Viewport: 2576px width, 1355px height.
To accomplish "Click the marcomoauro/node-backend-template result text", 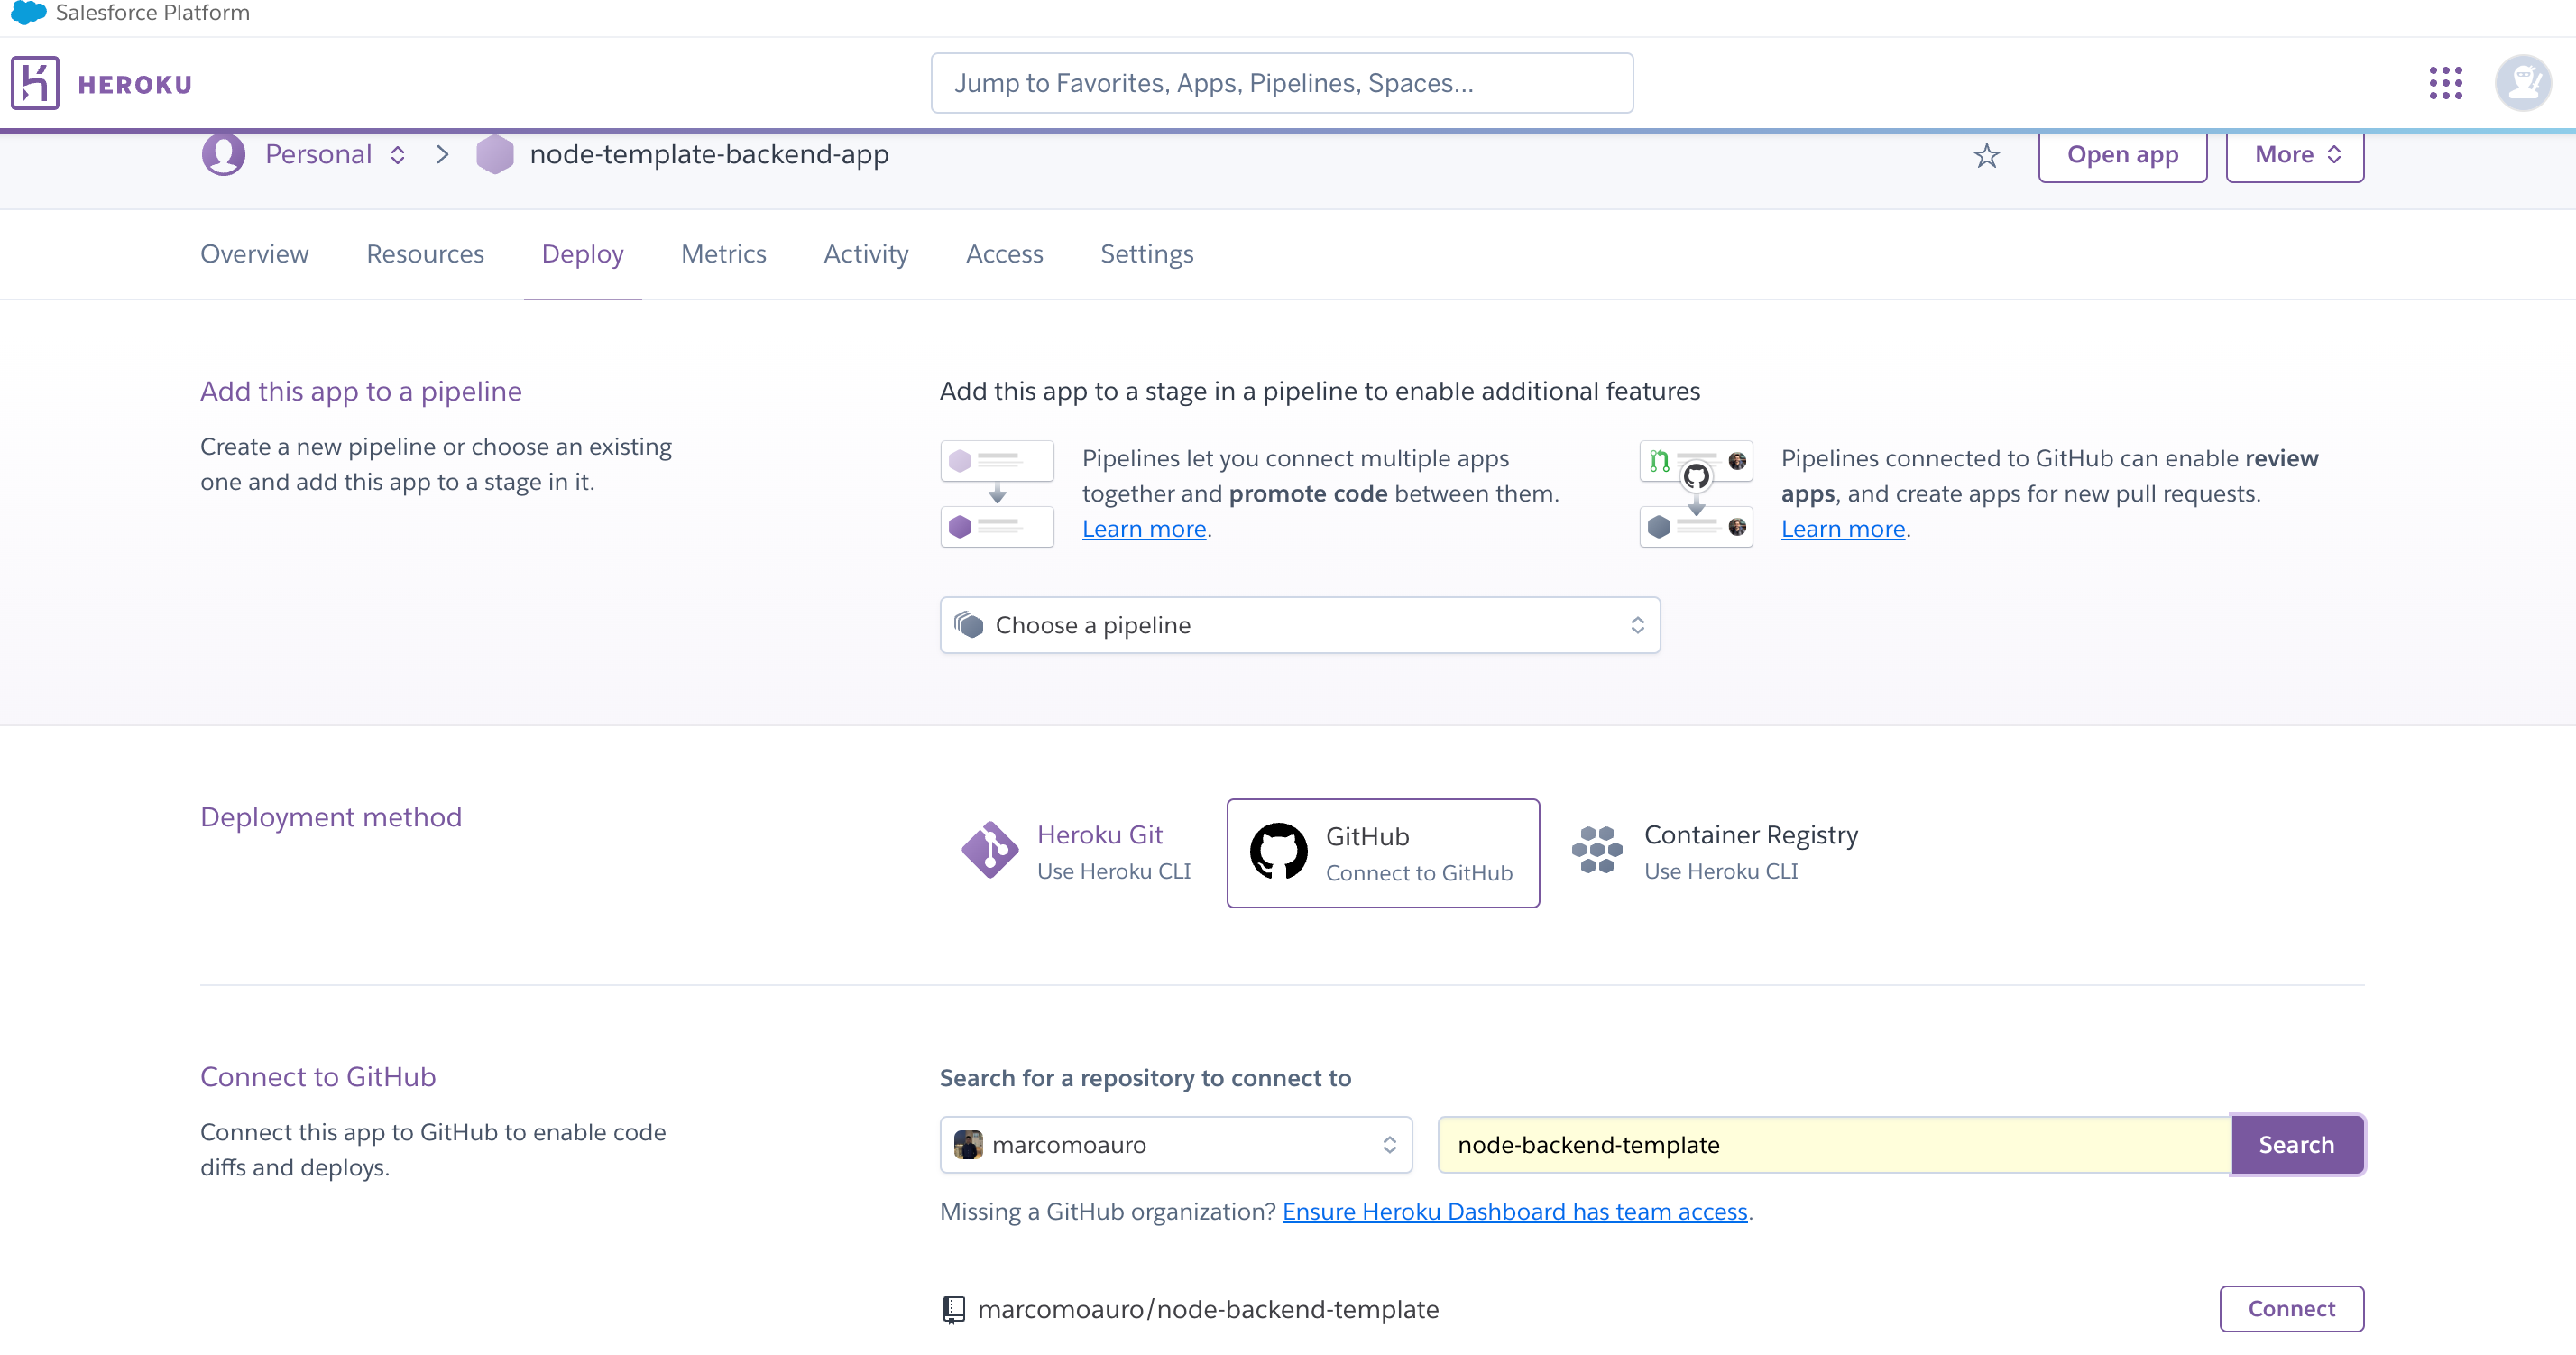I will [x=1208, y=1310].
